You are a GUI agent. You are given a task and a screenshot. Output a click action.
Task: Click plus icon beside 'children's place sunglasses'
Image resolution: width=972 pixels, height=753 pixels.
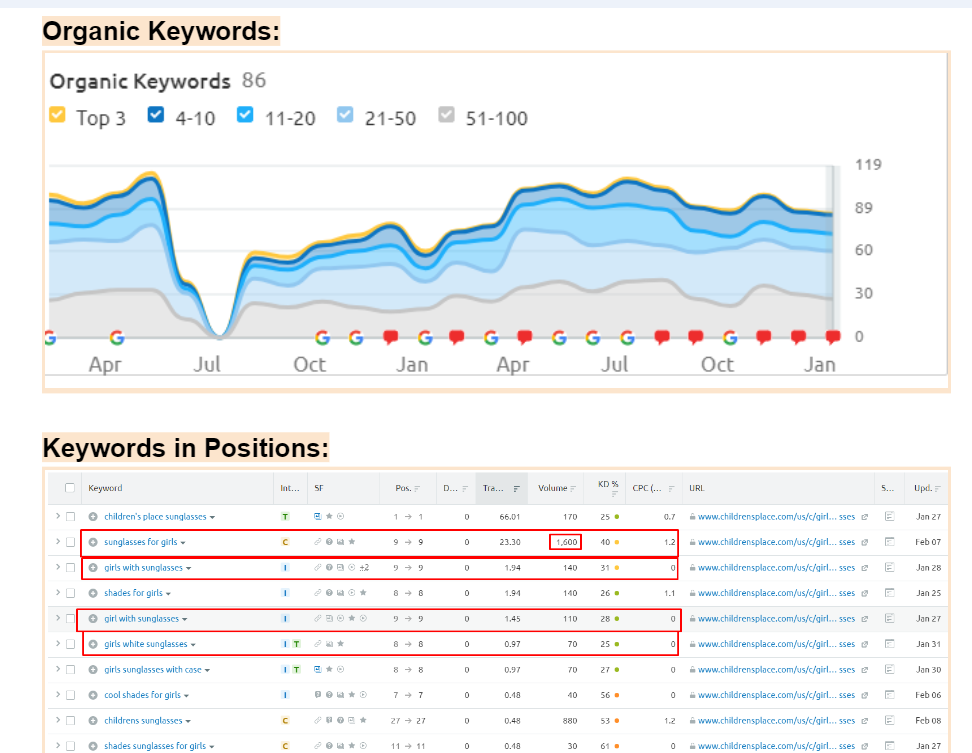point(93,516)
